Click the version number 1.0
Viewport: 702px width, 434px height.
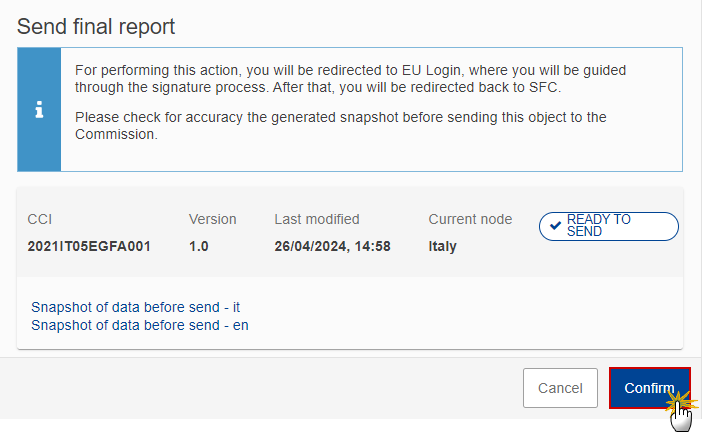[x=198, y=246]
